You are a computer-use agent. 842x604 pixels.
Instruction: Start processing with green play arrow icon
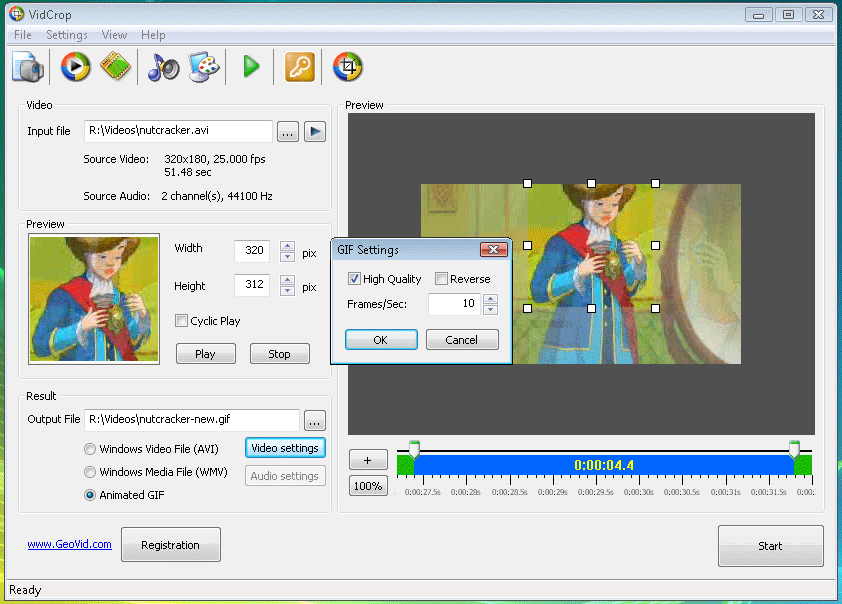(251, 67)
